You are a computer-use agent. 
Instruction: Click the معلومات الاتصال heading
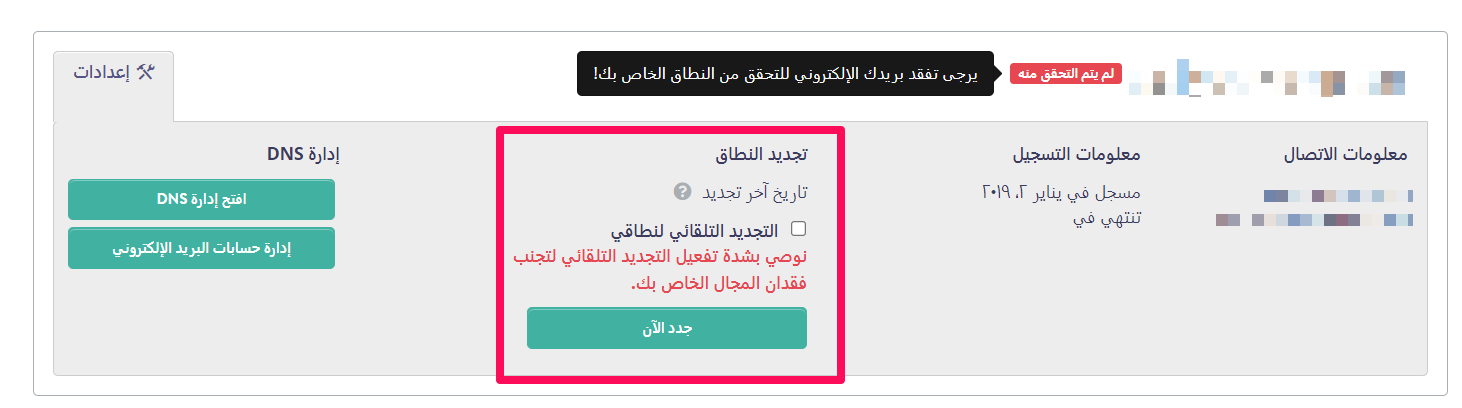pos(1345,155)
